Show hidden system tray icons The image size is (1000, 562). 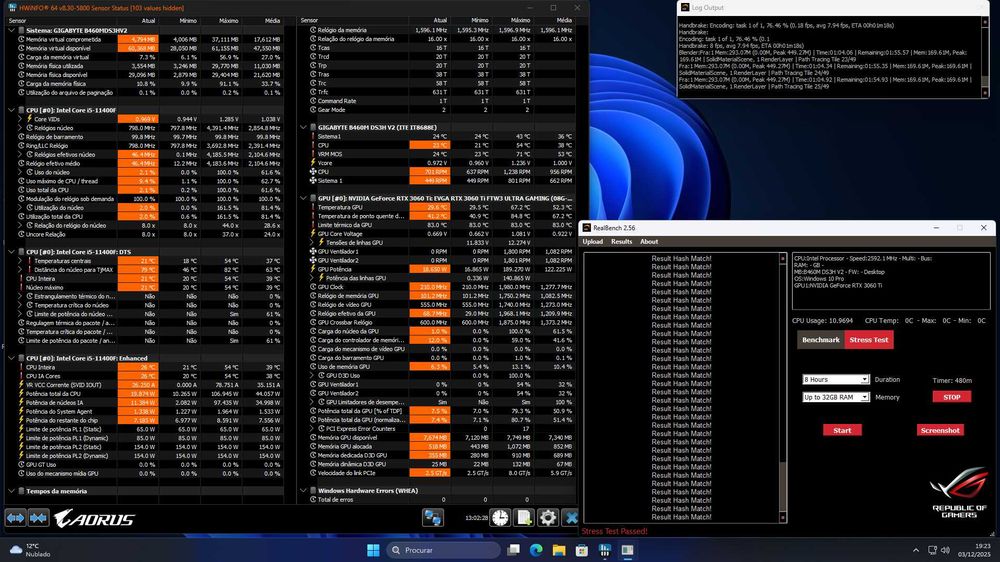(x=916, y=550)
